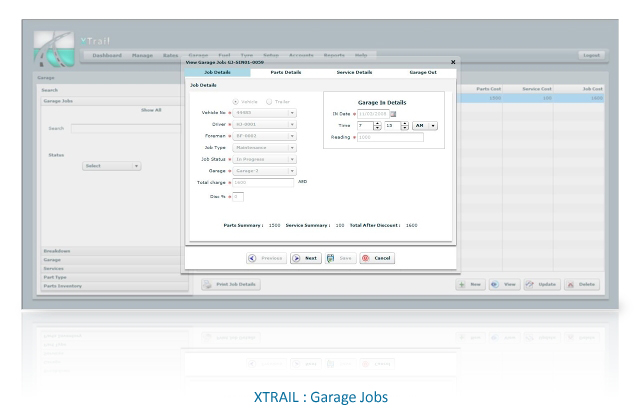
Task: Click the Reading input field
Action: click(390, 138)
